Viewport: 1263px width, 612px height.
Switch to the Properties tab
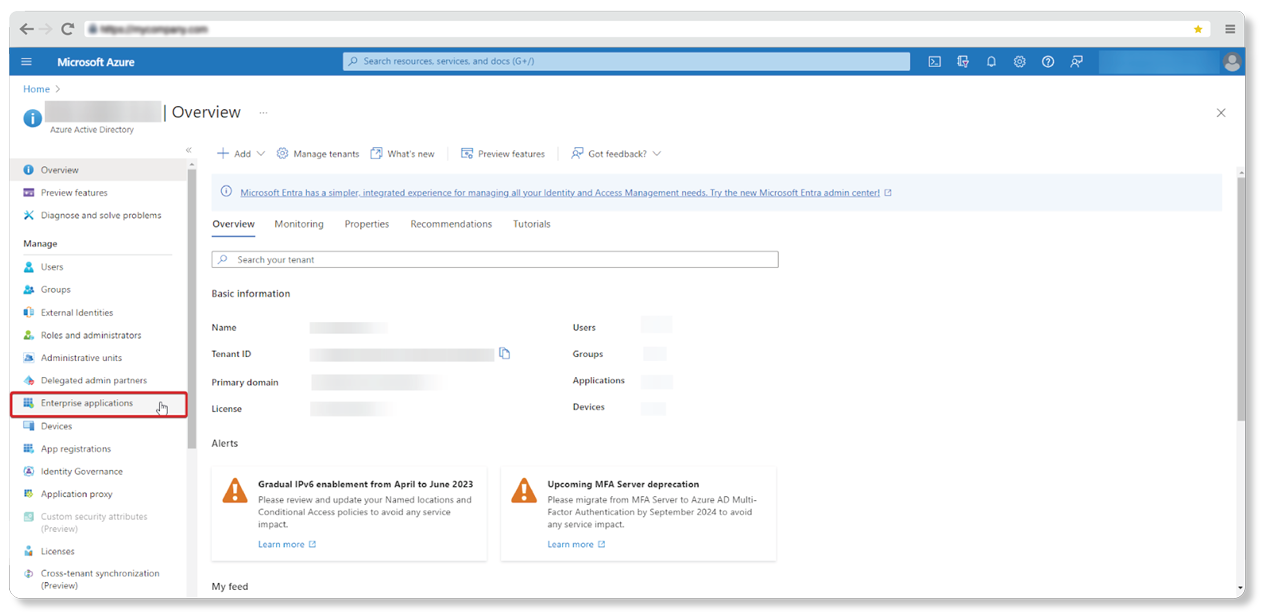367,224
